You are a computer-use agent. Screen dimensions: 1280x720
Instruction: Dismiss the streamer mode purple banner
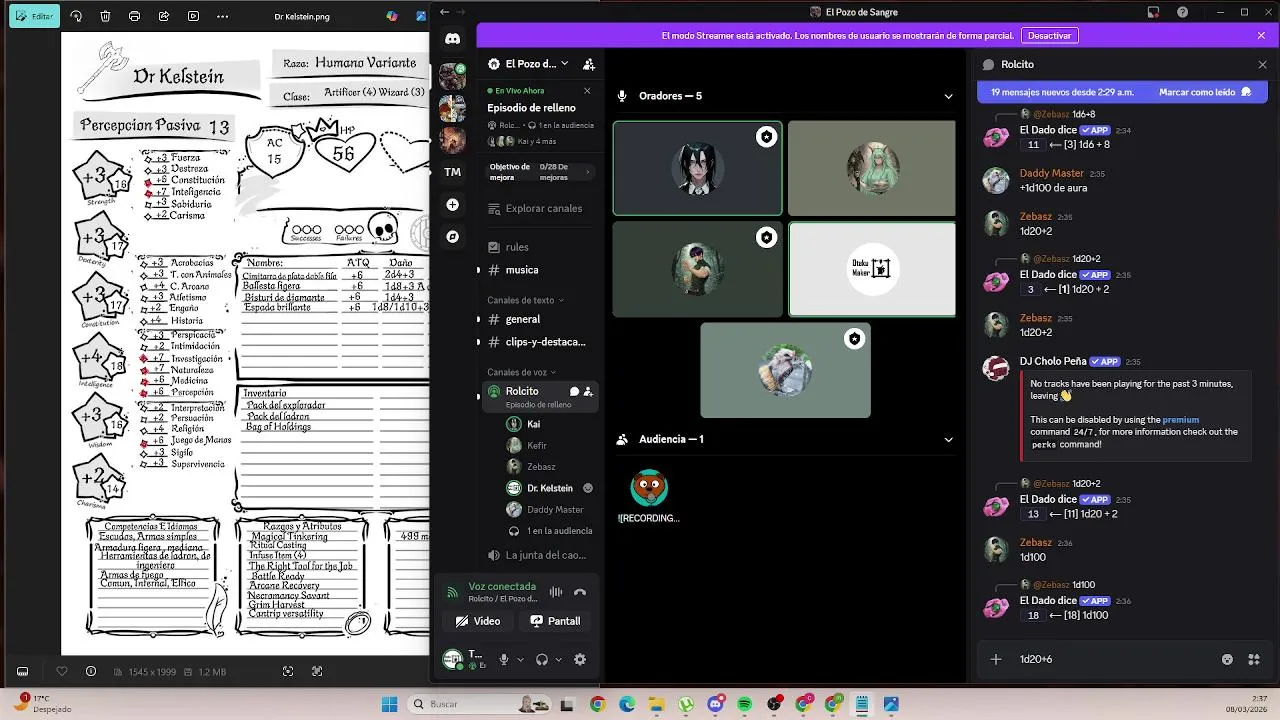pos(1261,35)
